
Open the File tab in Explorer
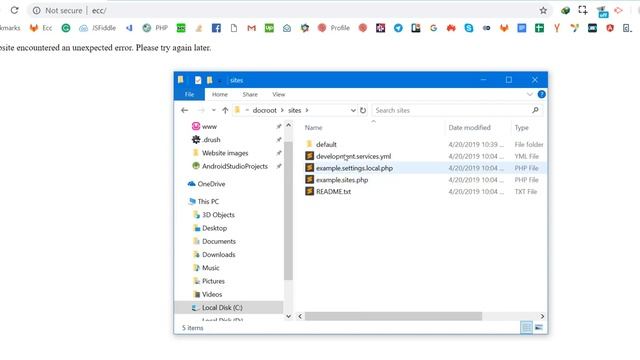click(x=189, y=94)
